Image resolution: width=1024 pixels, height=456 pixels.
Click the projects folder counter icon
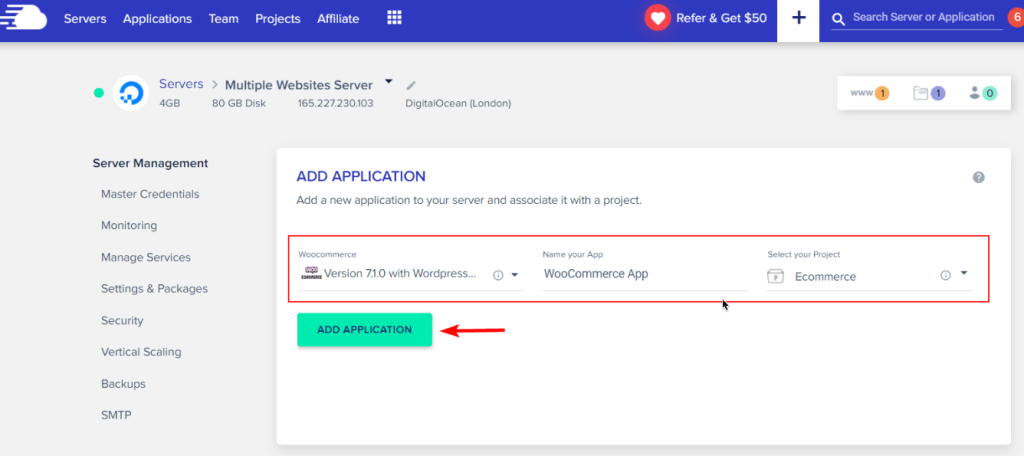(x=929, y=93)
